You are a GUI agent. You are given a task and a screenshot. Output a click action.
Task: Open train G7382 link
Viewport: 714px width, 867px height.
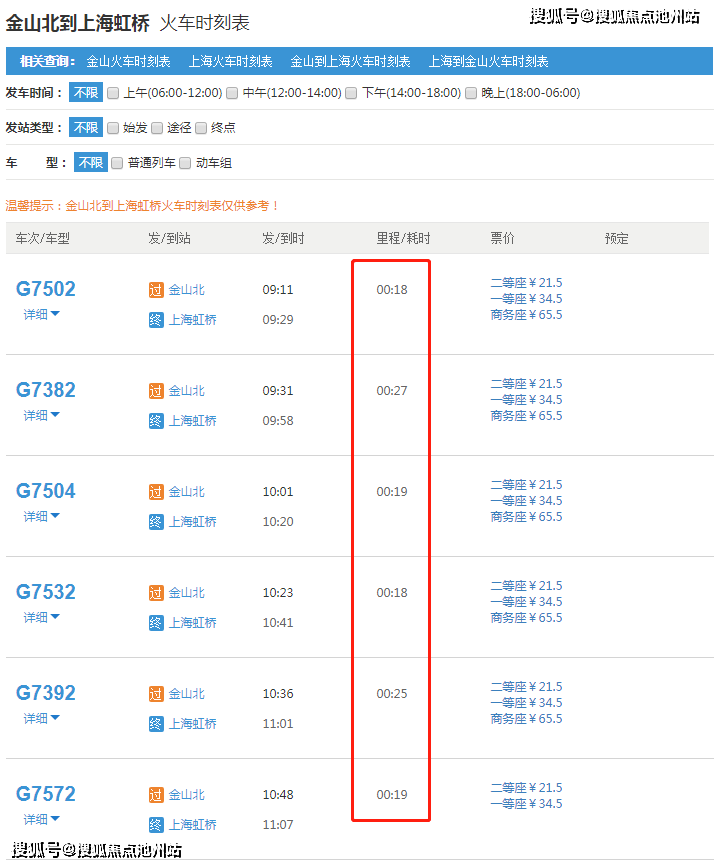pos(45,390)
